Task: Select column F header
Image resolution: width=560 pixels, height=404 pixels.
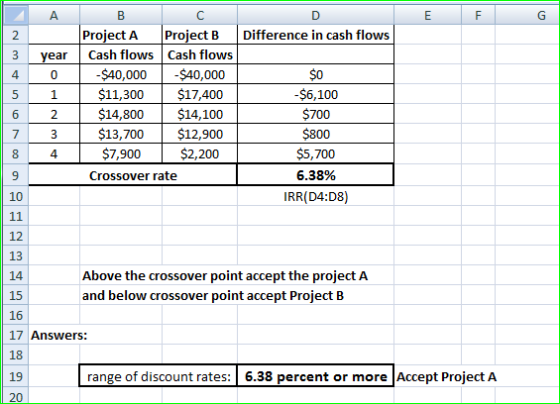Action: 478,15
